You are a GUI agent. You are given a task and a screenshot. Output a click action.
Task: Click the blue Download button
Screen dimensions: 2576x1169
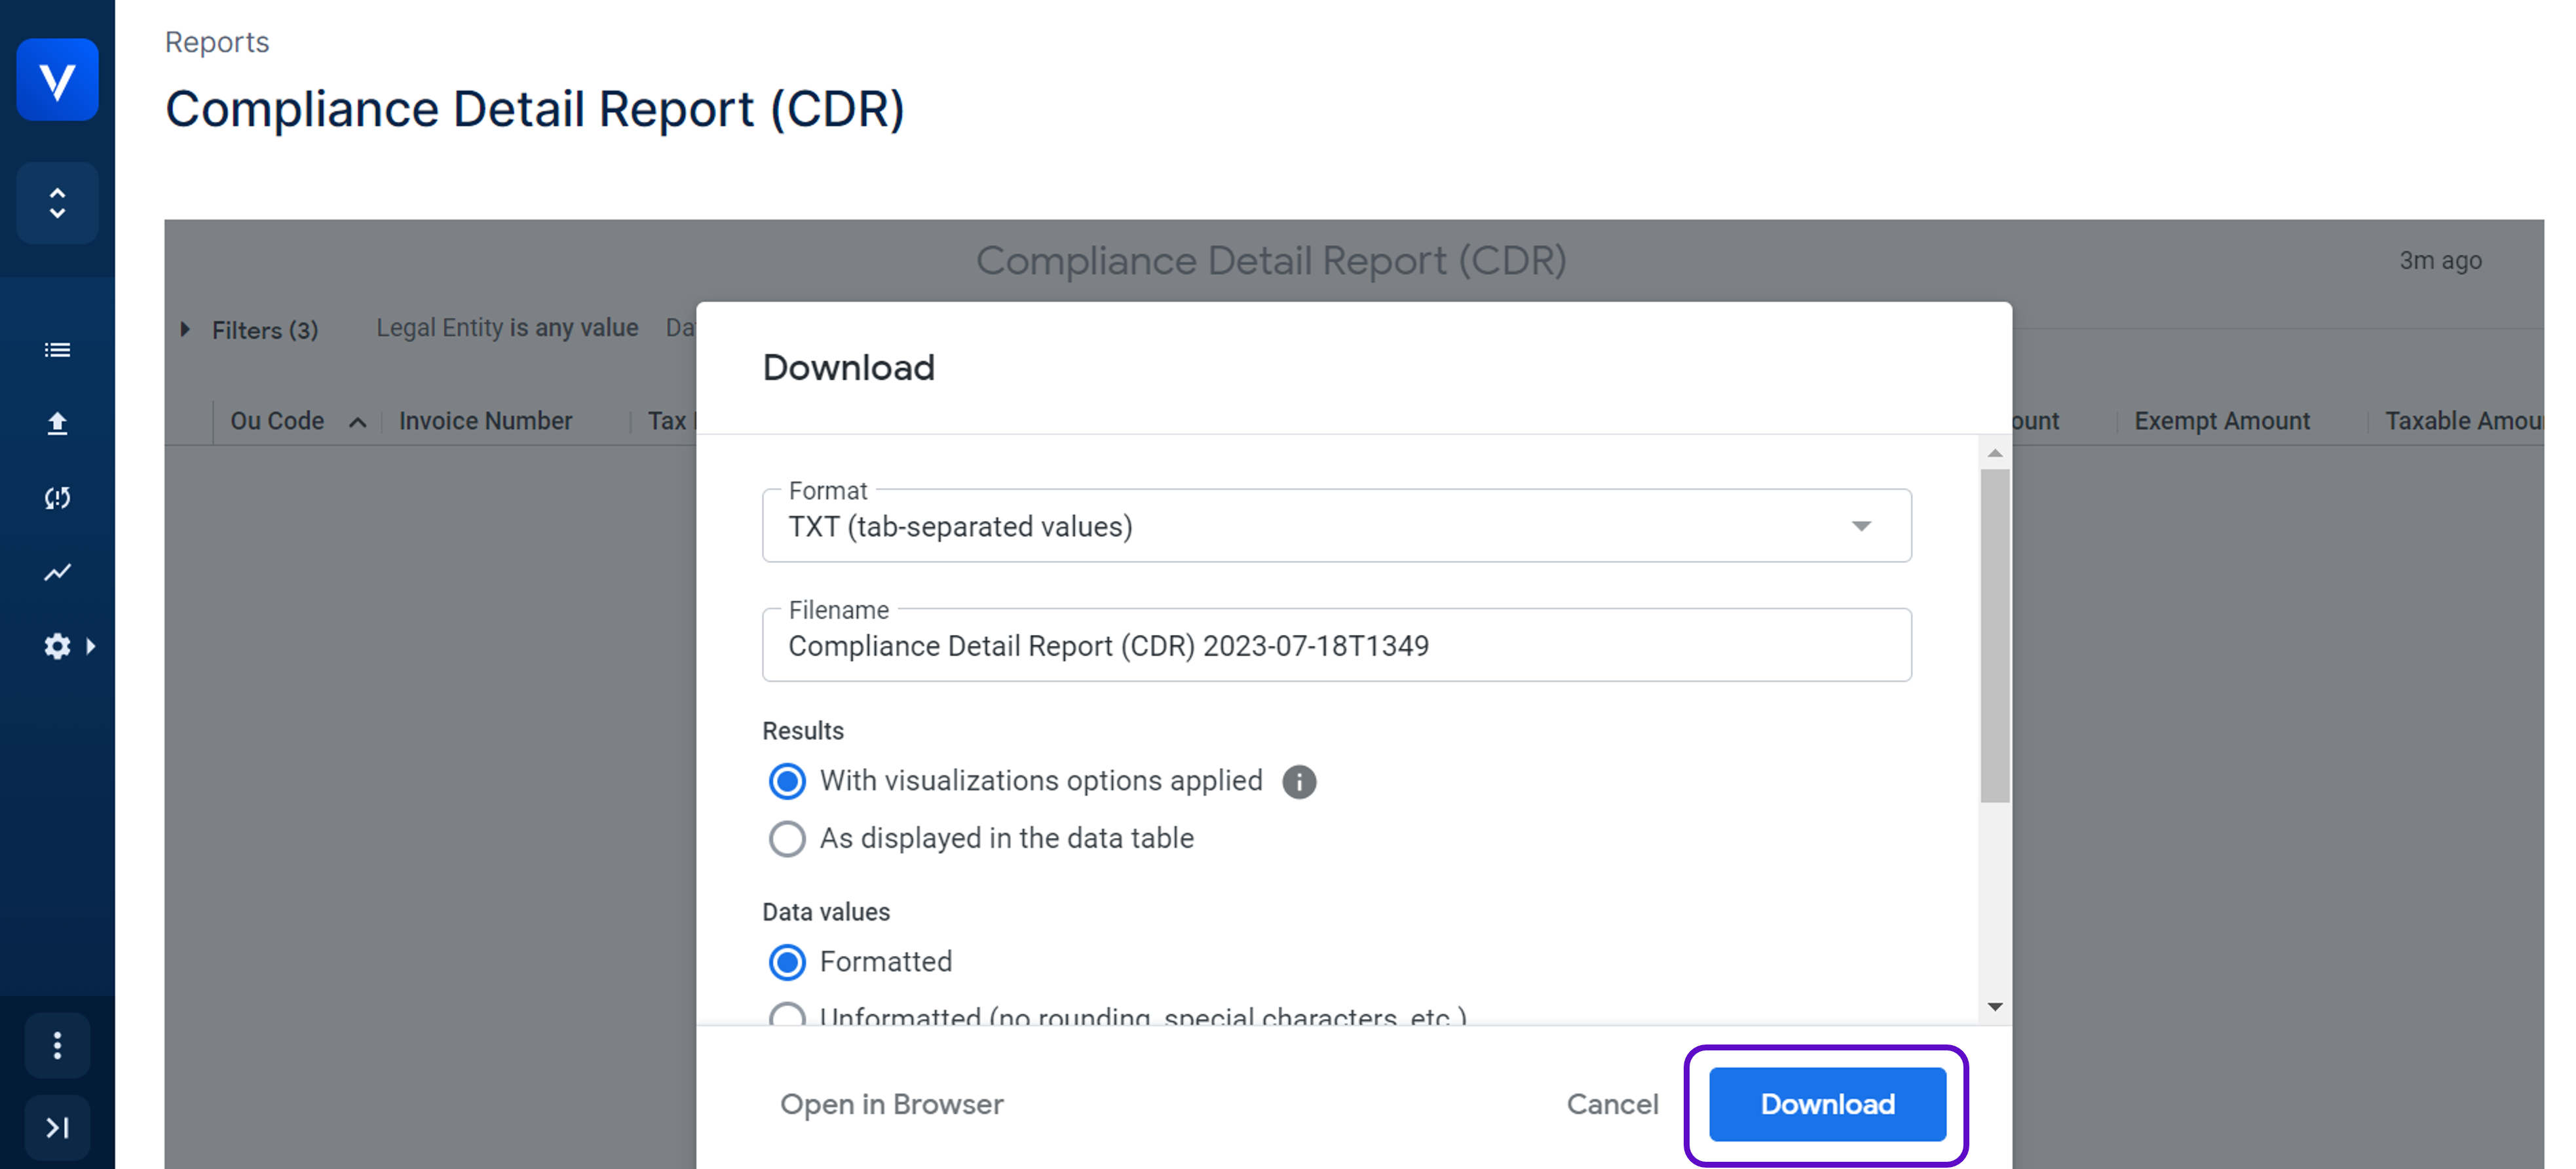[x=1826, y=1103]
